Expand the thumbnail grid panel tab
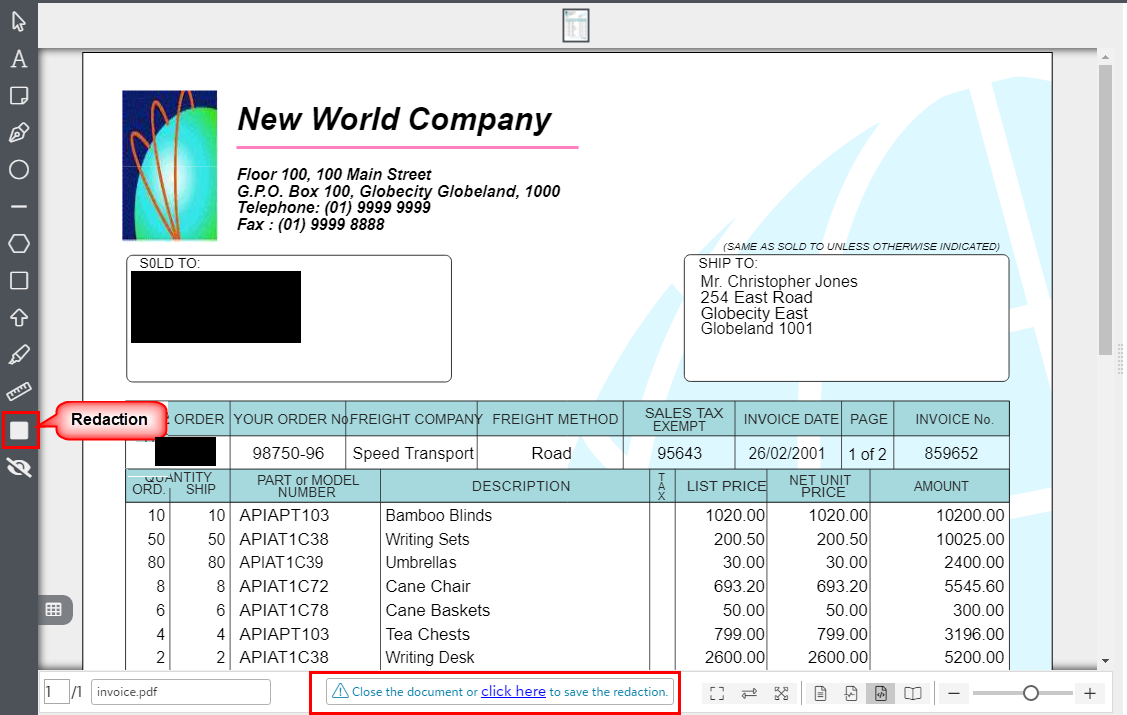1127x715 pixels. 54,609
